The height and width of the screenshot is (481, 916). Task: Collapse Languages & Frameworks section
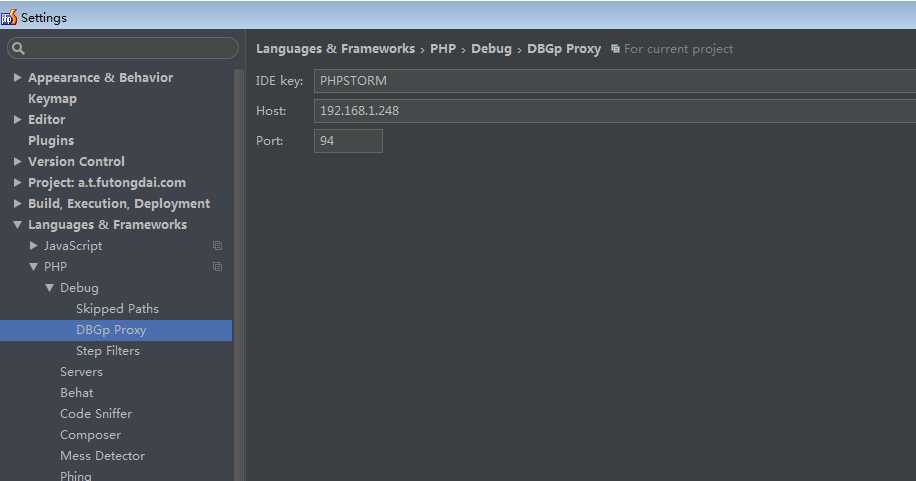(18, 224)
